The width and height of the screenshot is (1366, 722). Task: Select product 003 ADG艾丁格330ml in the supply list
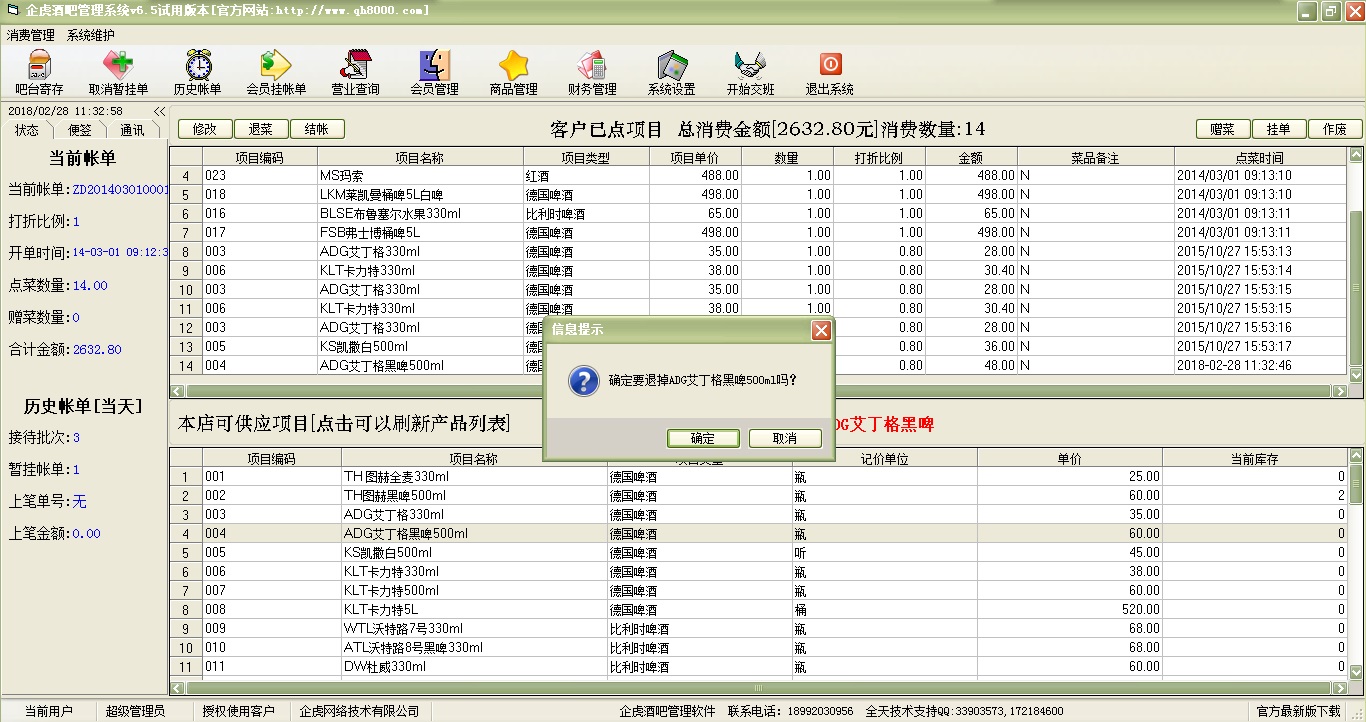[x=758, y=514]
